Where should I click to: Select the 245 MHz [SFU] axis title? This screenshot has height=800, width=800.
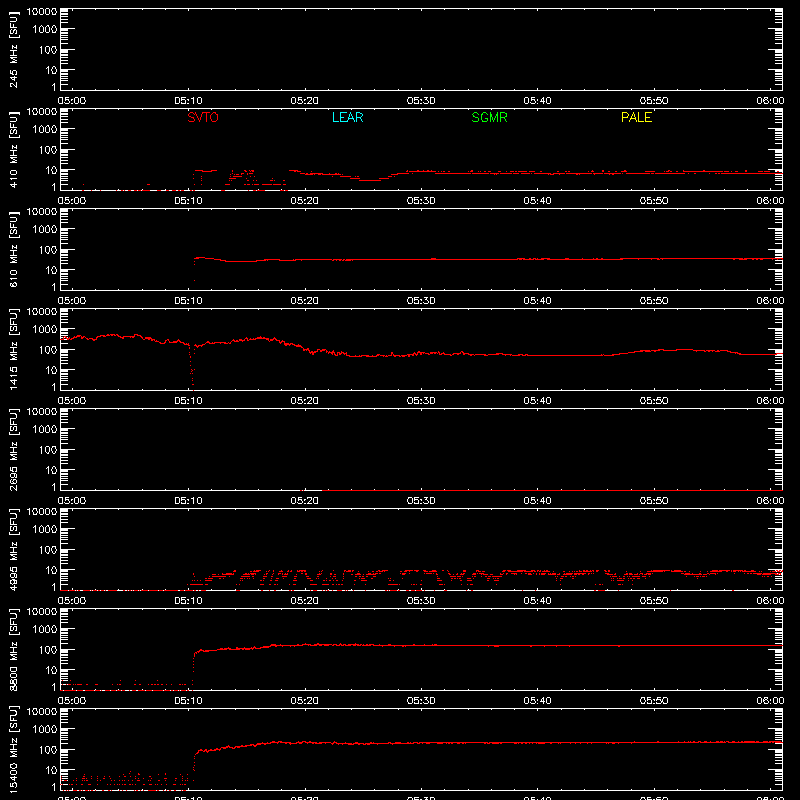[x=13, y=49]
